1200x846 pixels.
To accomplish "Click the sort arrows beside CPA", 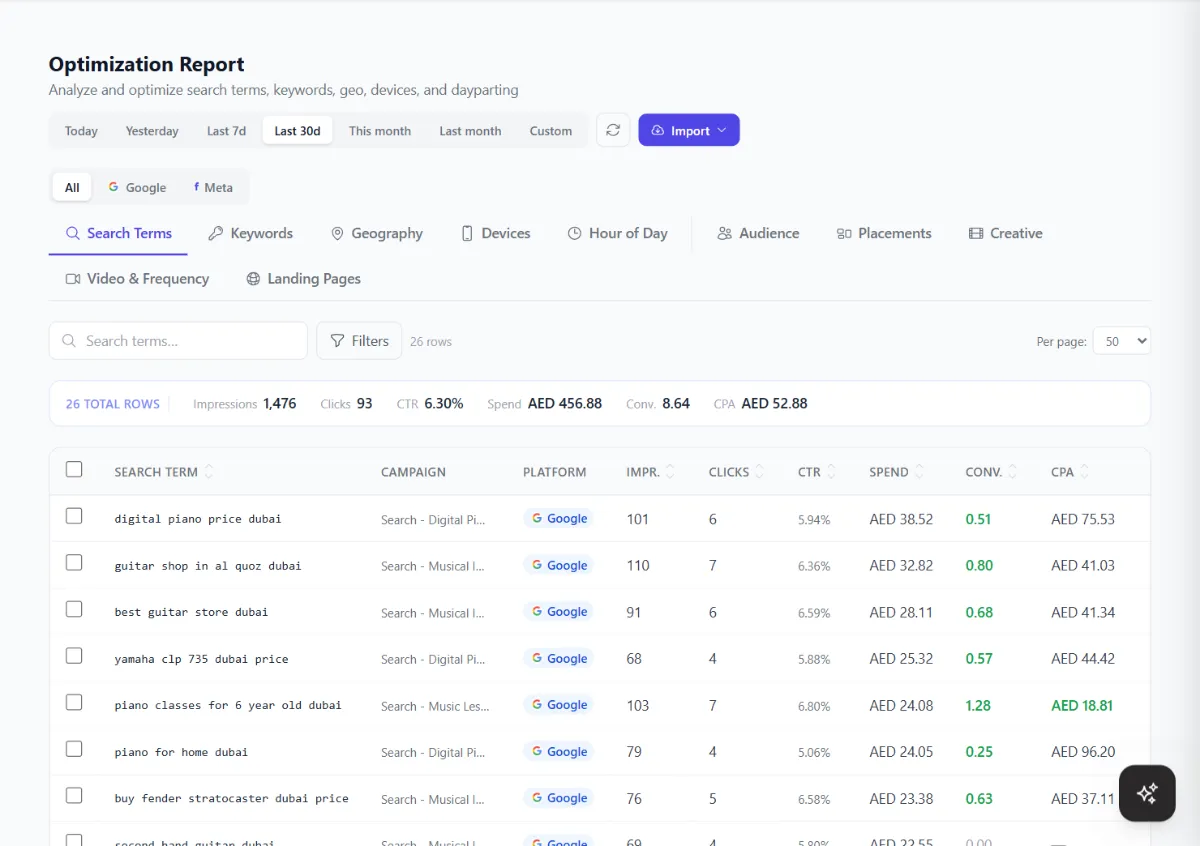I will point(1085,472).
